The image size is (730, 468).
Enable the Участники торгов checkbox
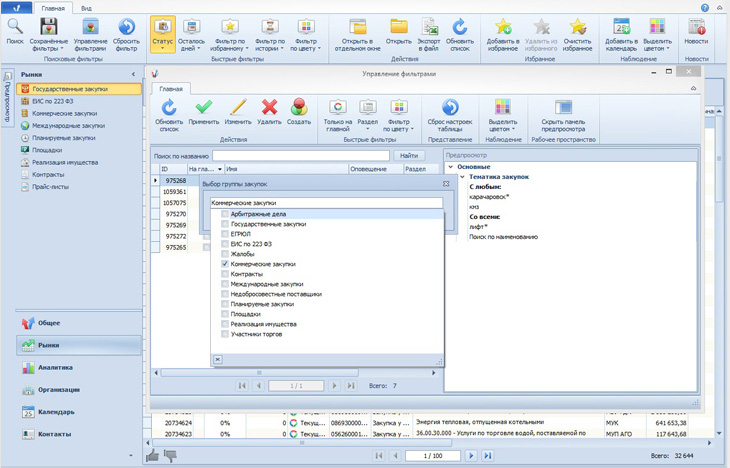click(225, 334)
